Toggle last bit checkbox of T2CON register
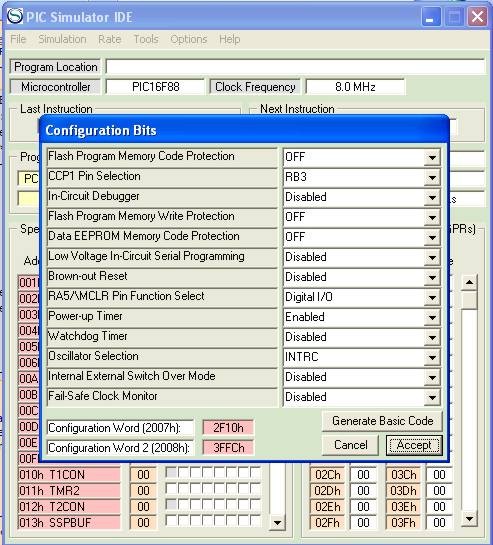Screen dimensions: 493x545 point(256,505)
